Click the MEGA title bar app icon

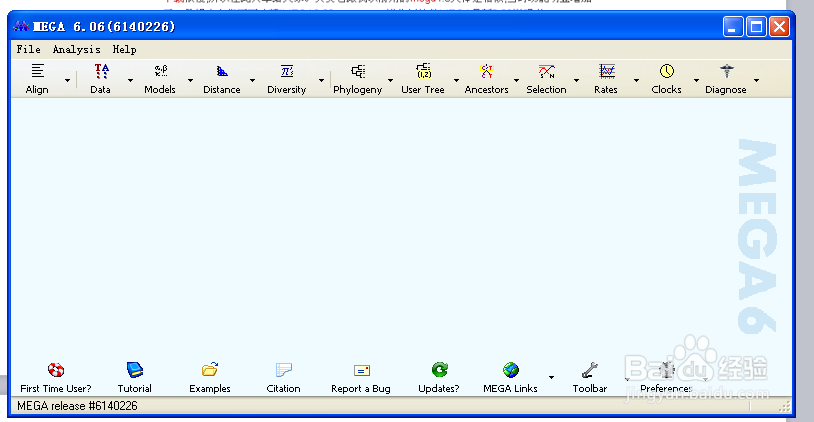click(x=21, y=26)
